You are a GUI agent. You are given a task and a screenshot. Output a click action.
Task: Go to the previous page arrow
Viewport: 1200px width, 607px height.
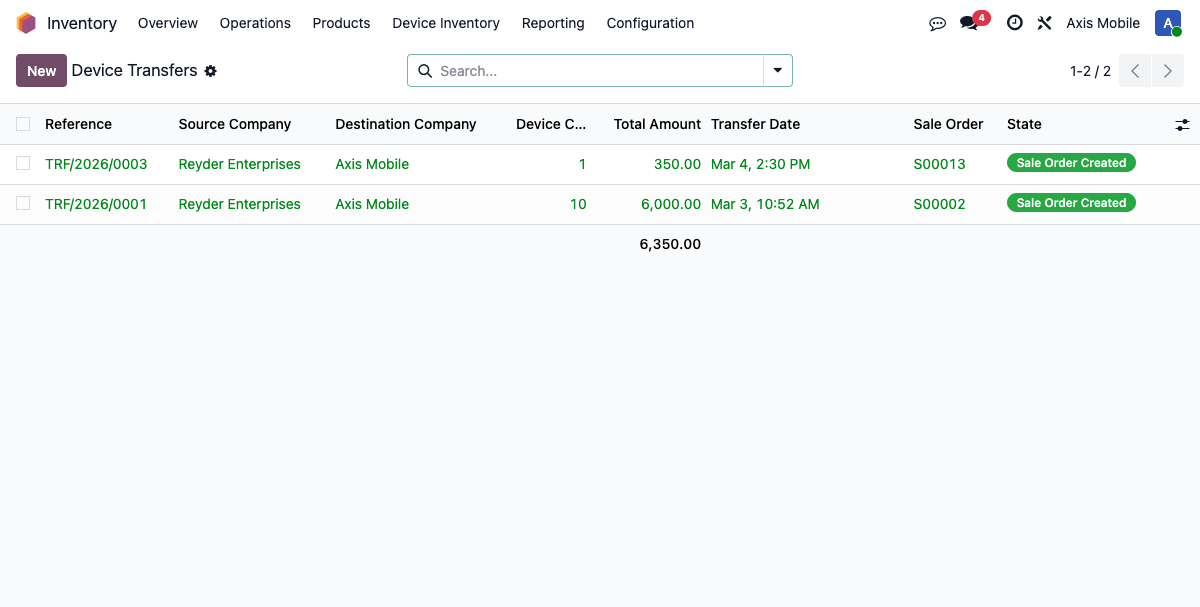coord(1135,71)
